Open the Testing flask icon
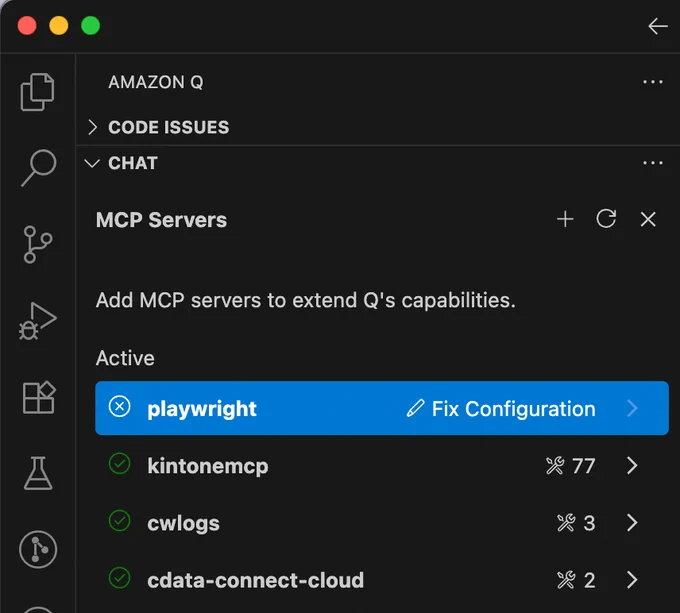680x613 pixels. (38, 473)
